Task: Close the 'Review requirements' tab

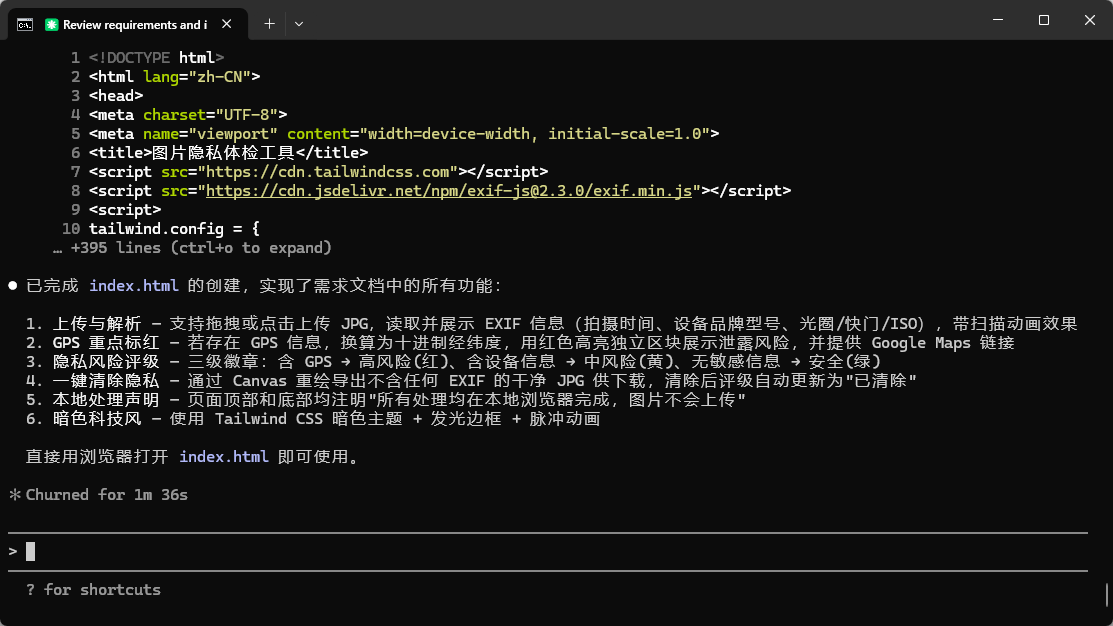Action: pyautogui.click(x=226, y=24)
